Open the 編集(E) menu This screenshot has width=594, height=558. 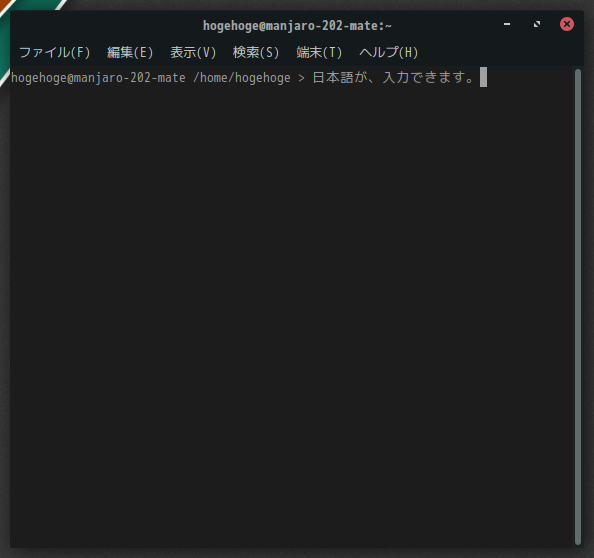(x=130, y=52)
